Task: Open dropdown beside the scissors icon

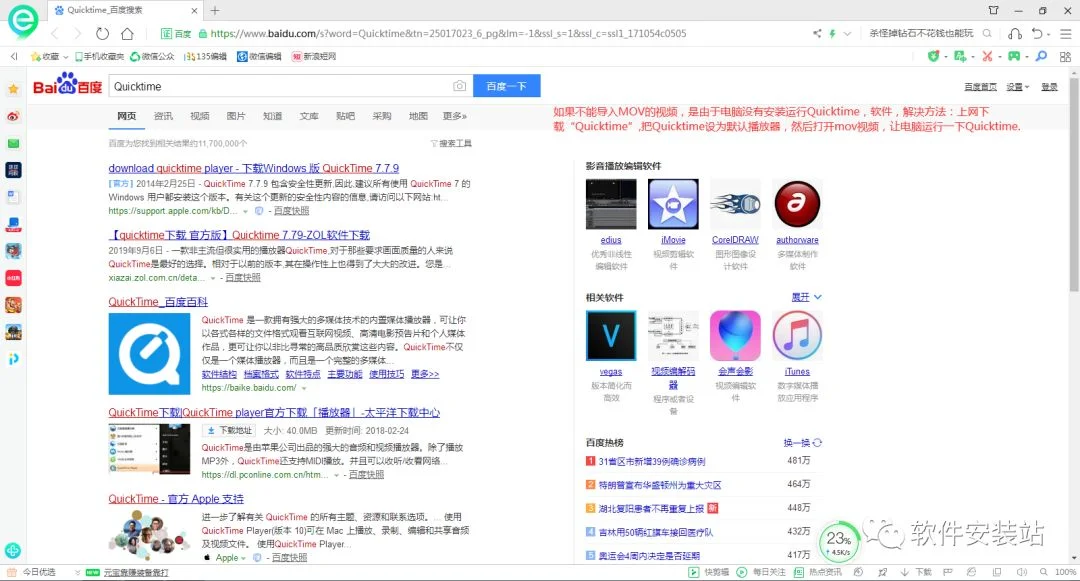Action: pos(999,57)
